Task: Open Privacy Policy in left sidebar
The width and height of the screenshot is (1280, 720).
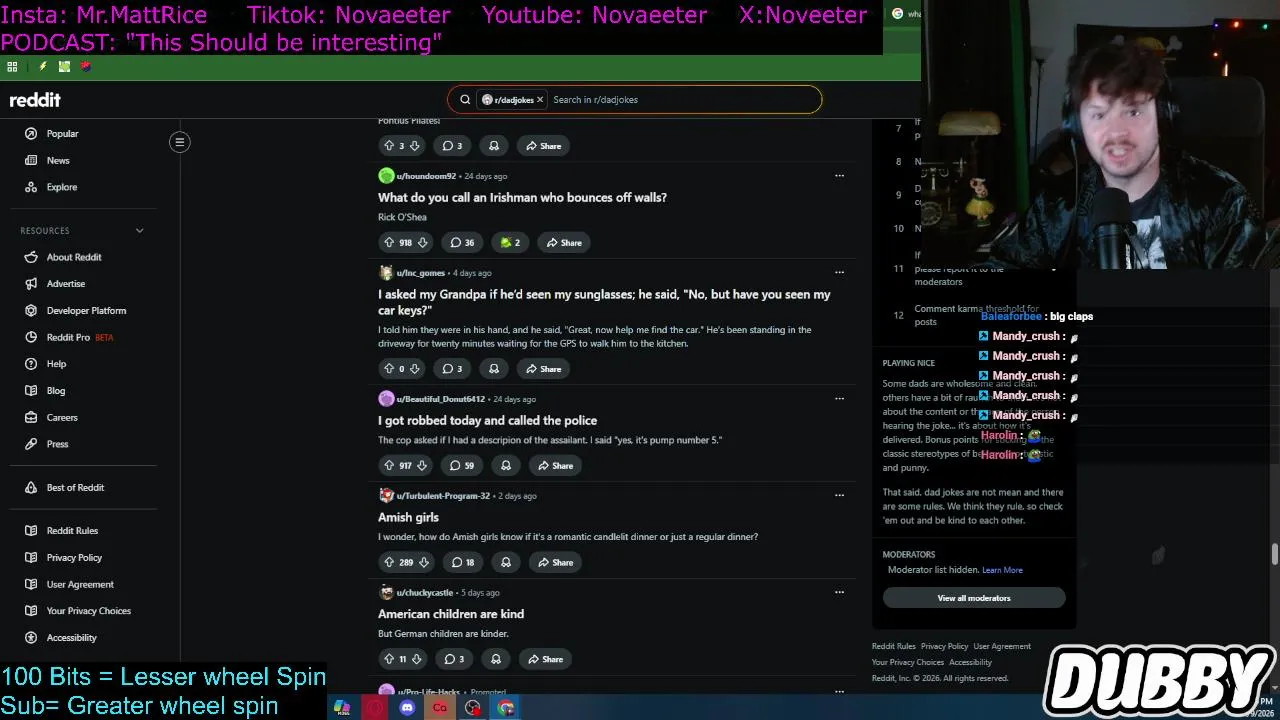Action: tap(74, 558)
